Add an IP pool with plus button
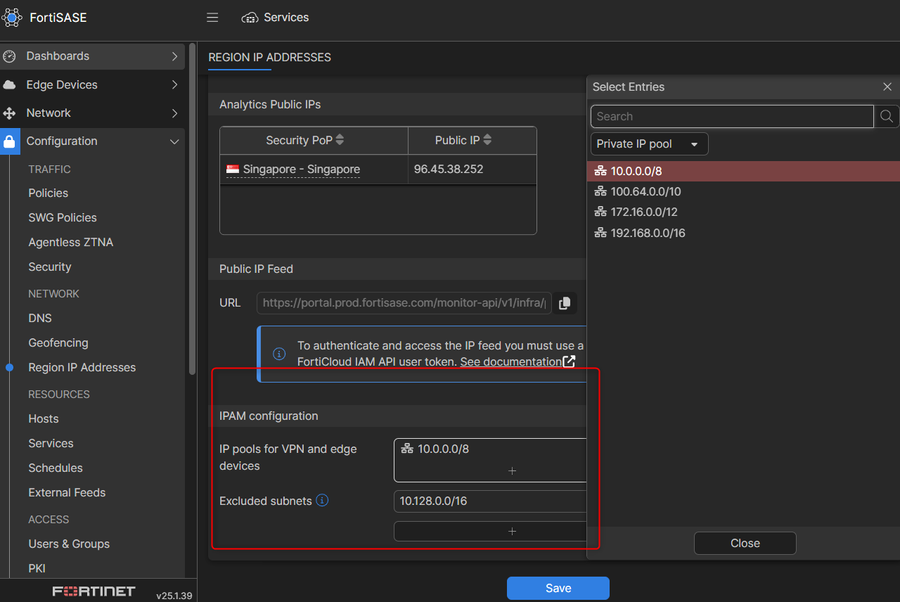Screen dimensions: 900x602 pos(512,471)
